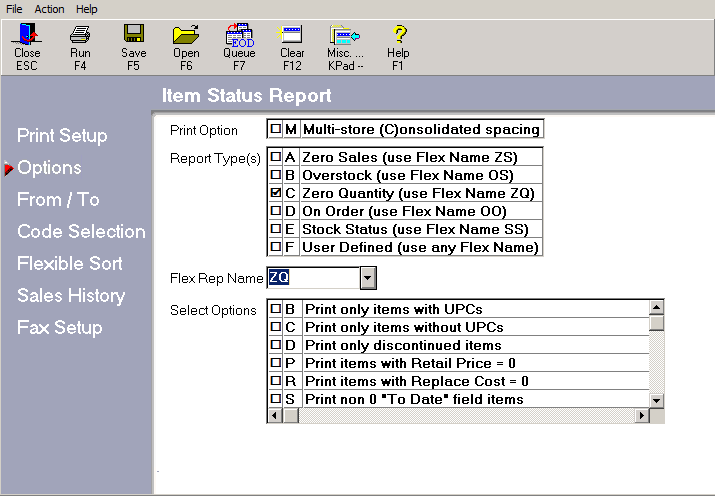Viewport: 715px width, 496px height.
Task: Check Print items with Retail Price = 0
Action: (275, 362)
